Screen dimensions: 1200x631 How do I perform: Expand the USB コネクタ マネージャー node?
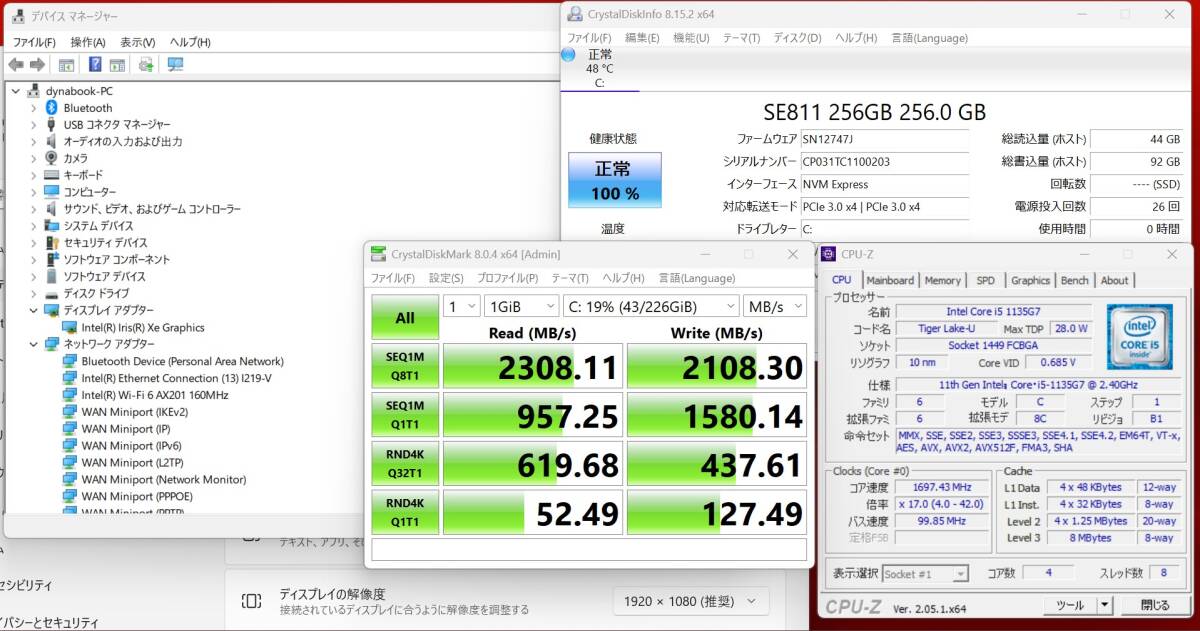coord(33,125)
